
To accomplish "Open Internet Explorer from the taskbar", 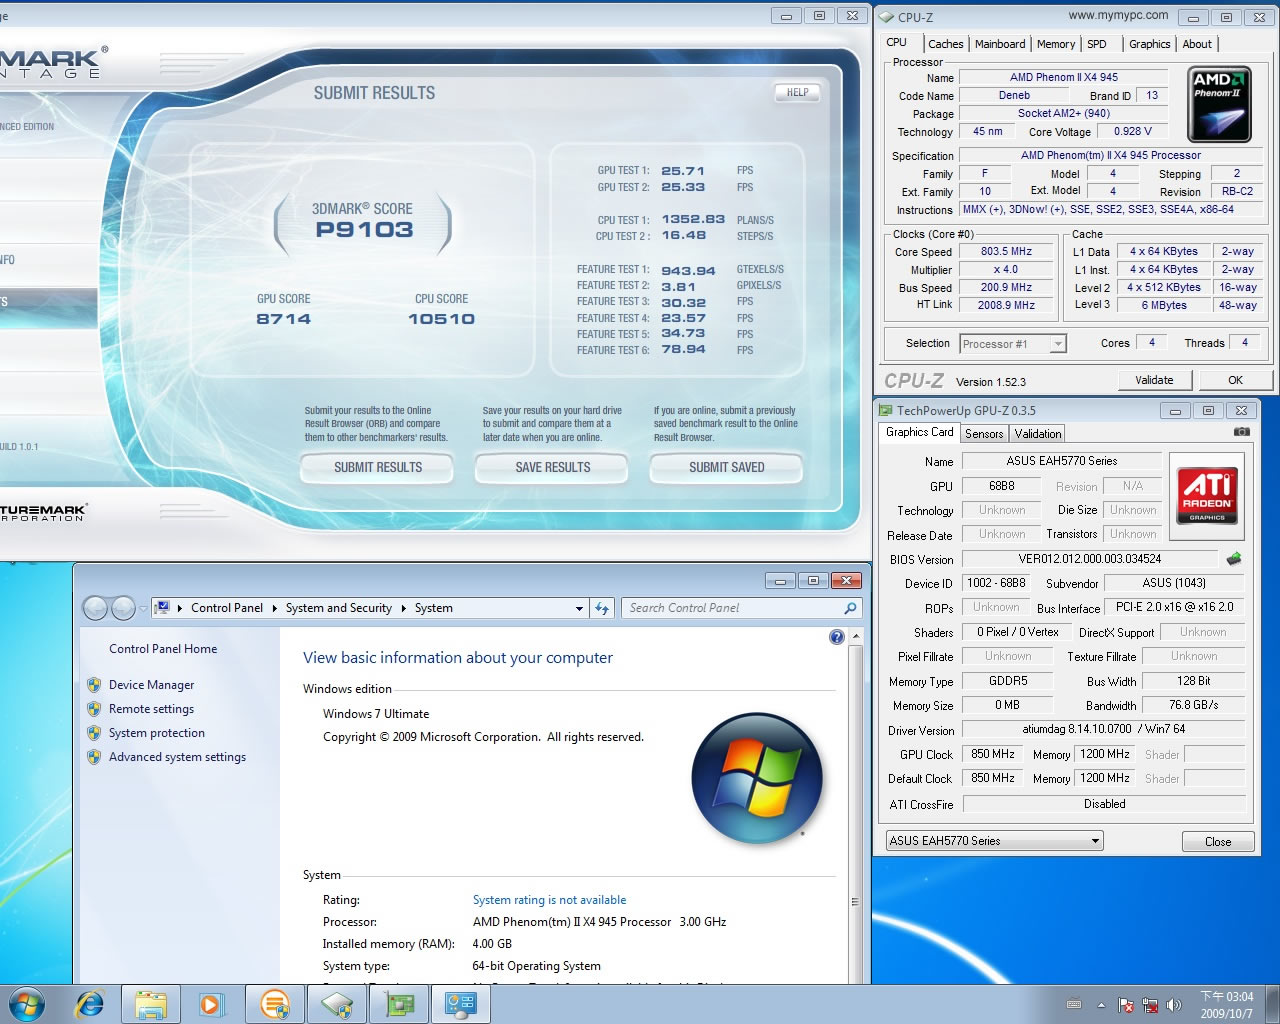I will (90, 1004).
